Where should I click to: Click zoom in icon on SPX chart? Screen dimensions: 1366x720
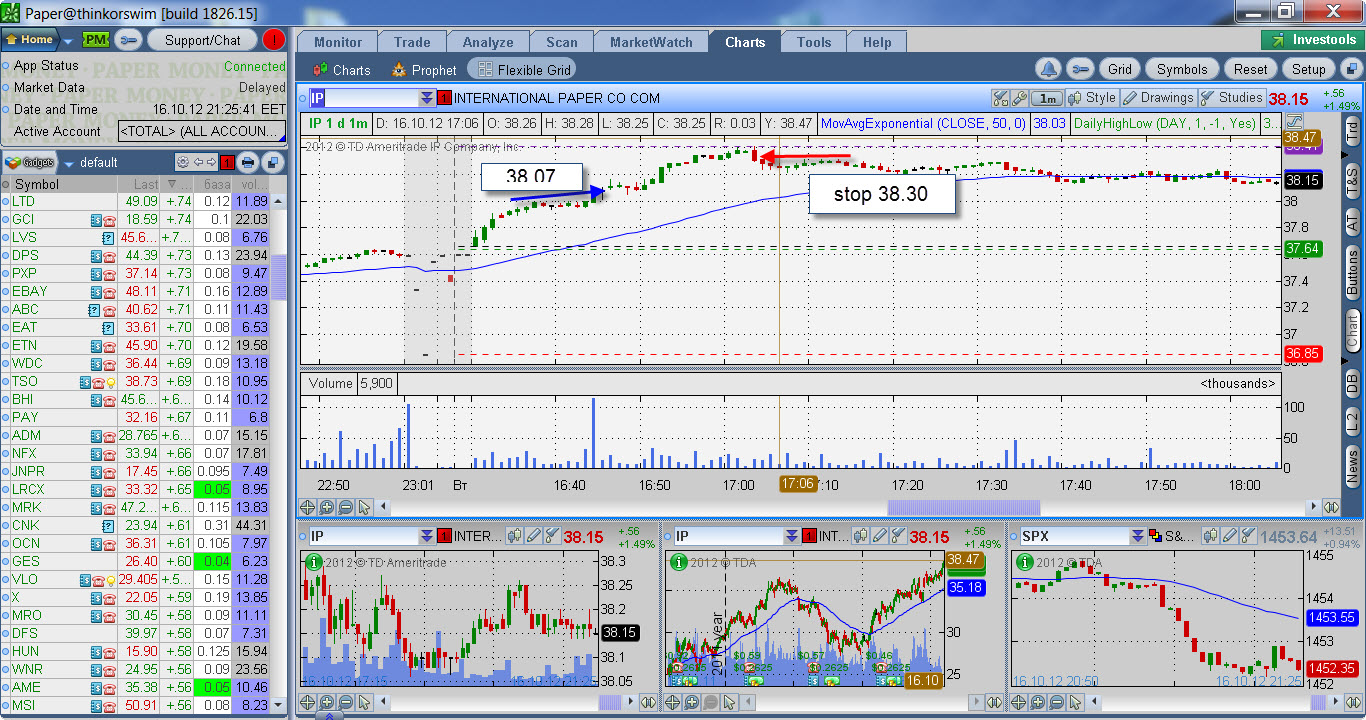click(x=1039, y=703)
